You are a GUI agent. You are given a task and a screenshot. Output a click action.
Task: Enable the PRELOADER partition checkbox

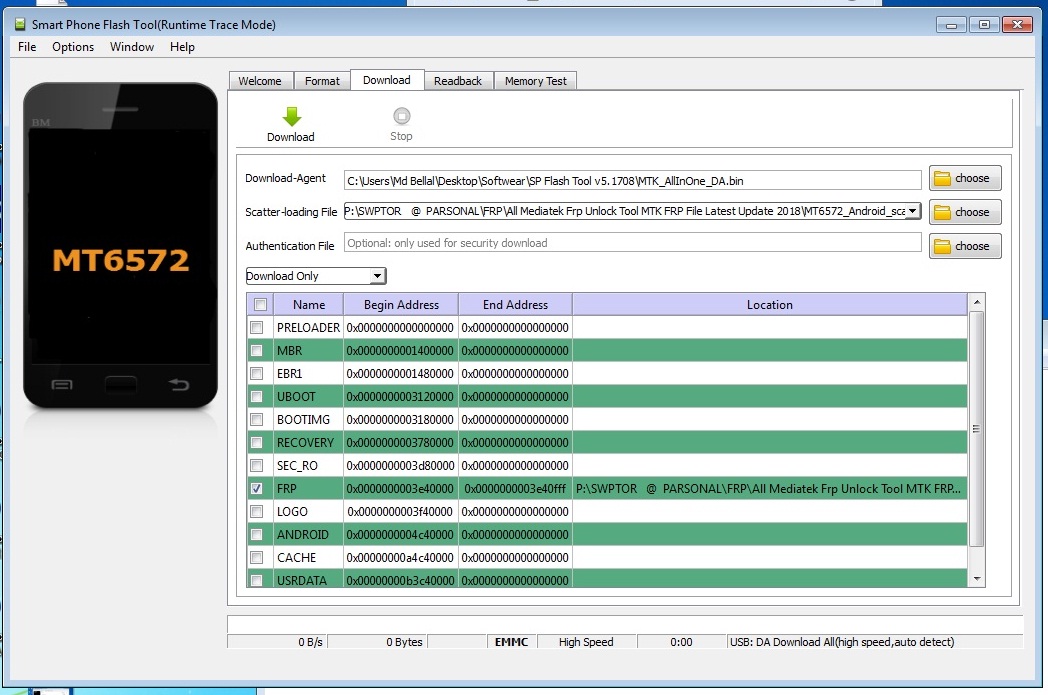(x=257, y=327)
